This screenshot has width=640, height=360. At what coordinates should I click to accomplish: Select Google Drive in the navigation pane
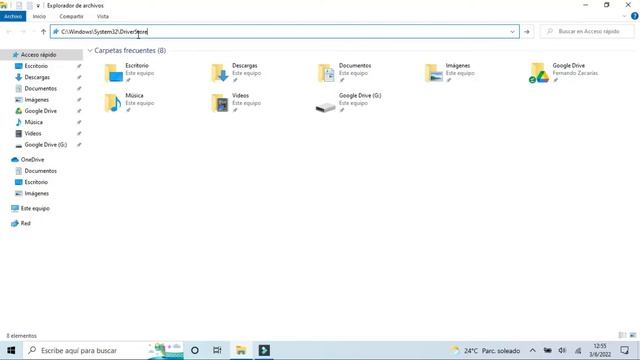[40, 111]
